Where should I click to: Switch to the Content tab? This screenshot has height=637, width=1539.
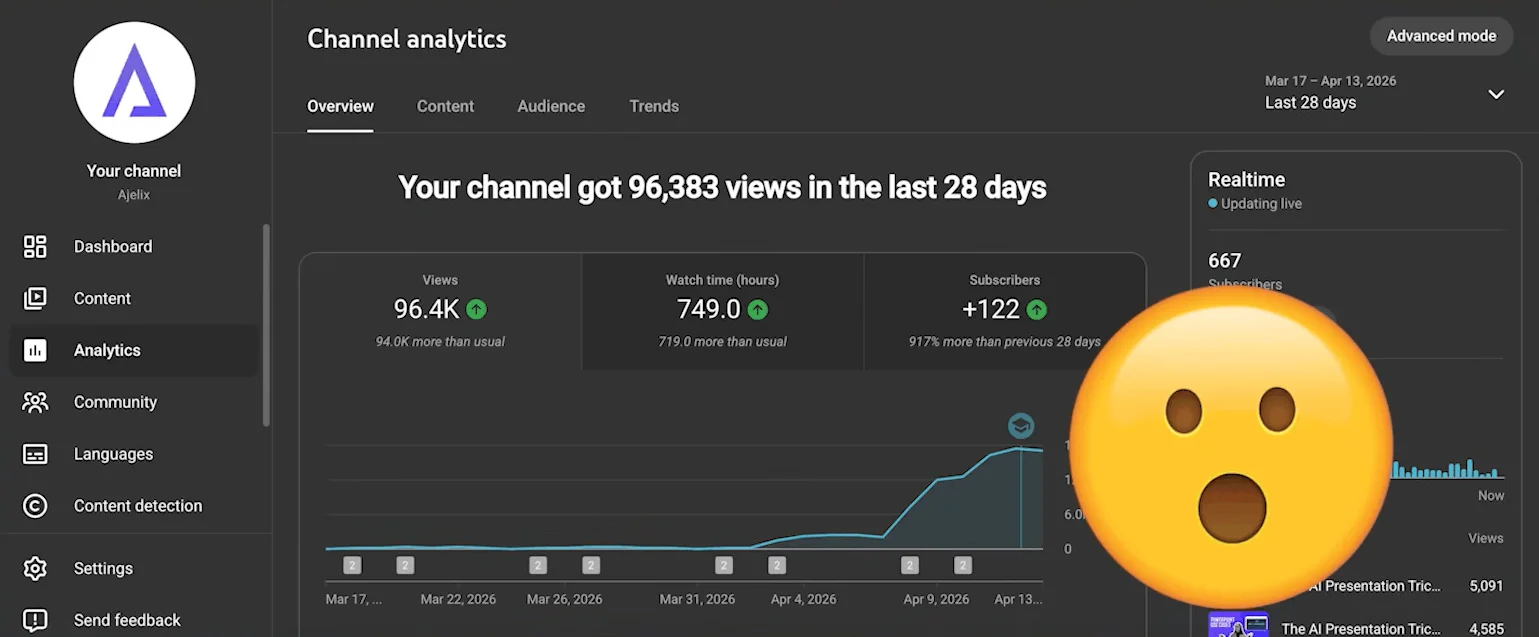445,107
